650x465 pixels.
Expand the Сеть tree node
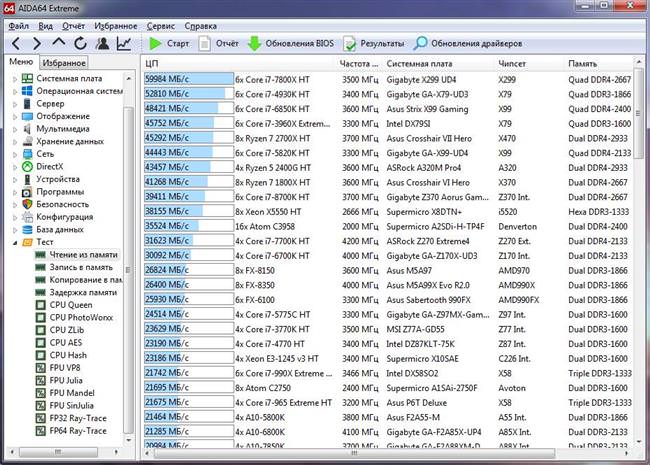(15, 155)
